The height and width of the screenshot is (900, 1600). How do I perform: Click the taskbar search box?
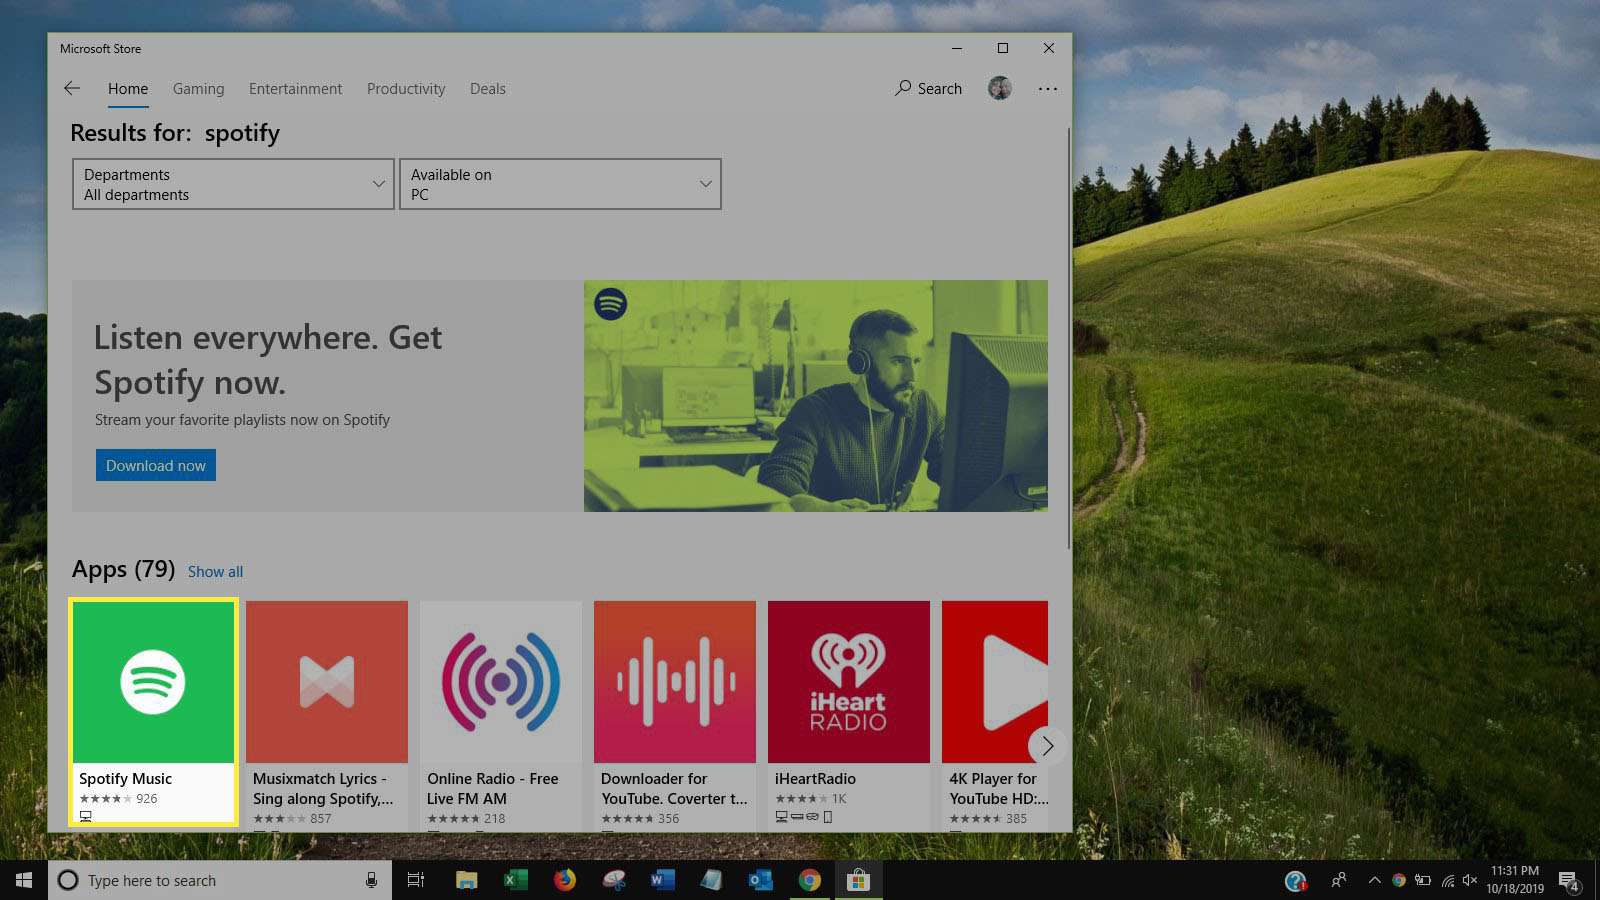coord(220,880)
